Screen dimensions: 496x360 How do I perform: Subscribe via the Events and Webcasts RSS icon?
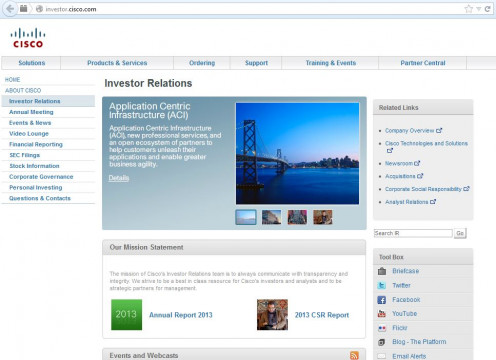pyautogui.click(x=354, y=355)
